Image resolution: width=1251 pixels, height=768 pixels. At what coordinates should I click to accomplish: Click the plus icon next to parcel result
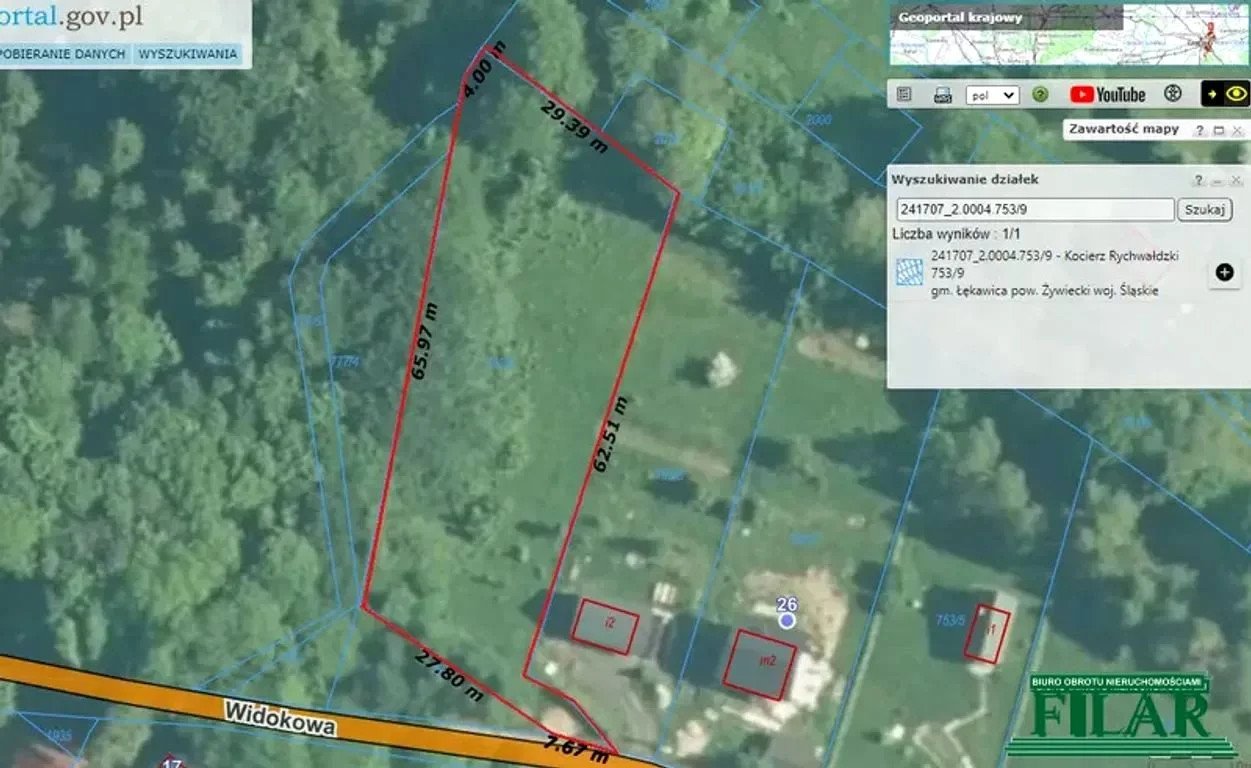1224,273
